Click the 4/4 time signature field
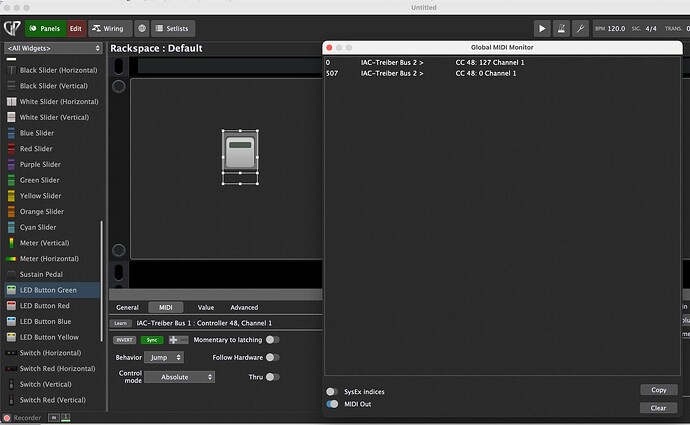This screenshot has width=690, height=425. pos(651,29)
